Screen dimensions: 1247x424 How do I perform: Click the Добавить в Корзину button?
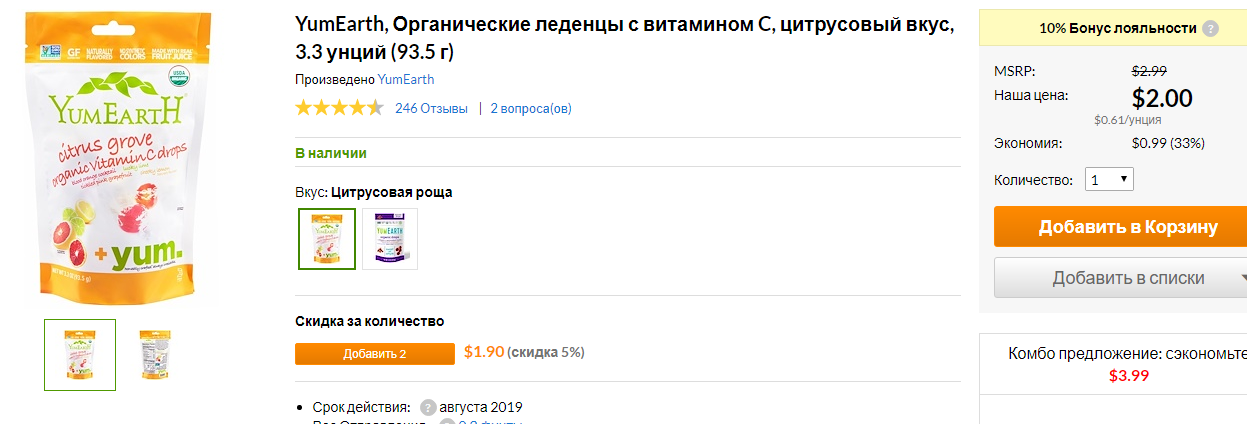[1120, 227]
